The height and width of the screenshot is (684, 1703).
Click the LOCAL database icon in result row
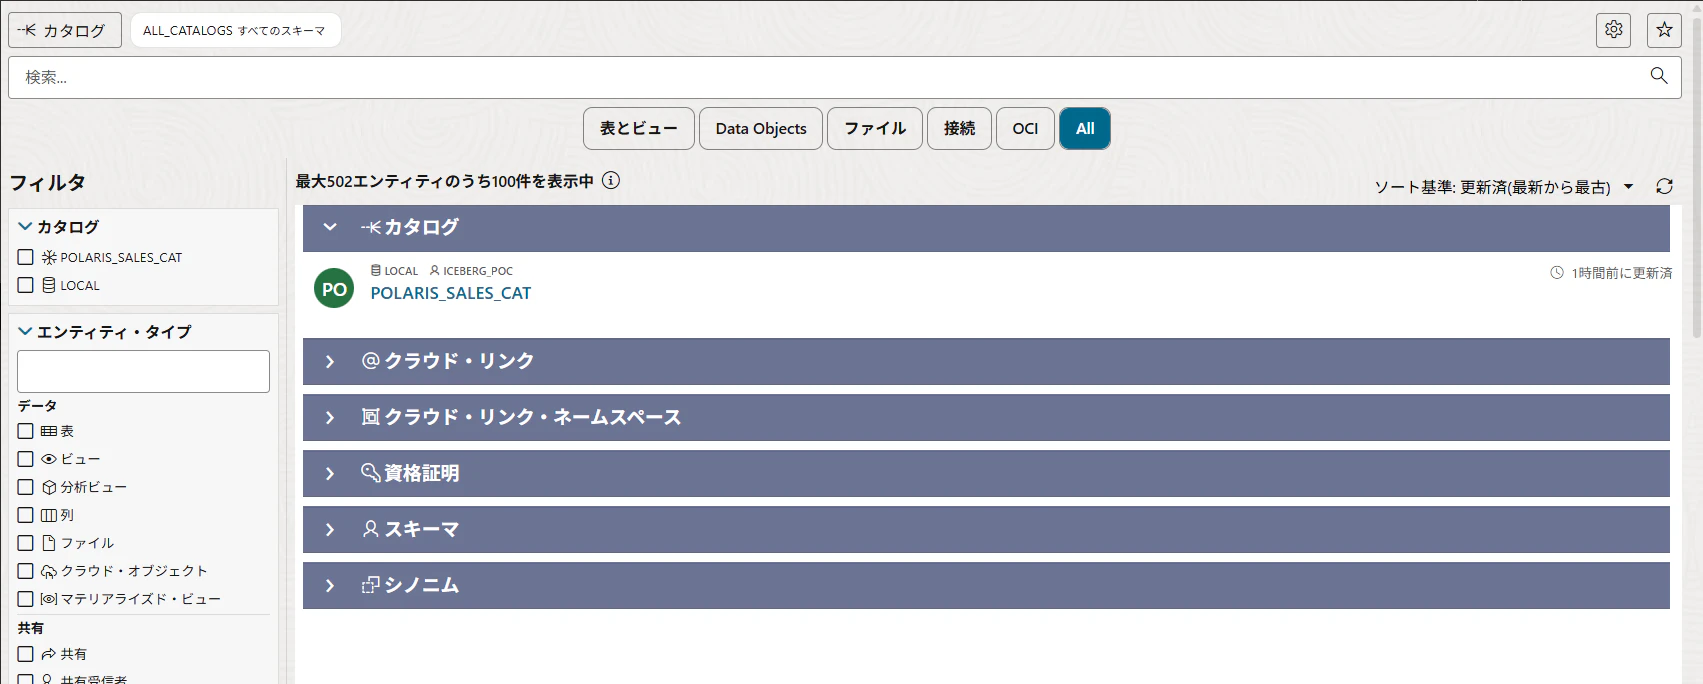(376, 270)
